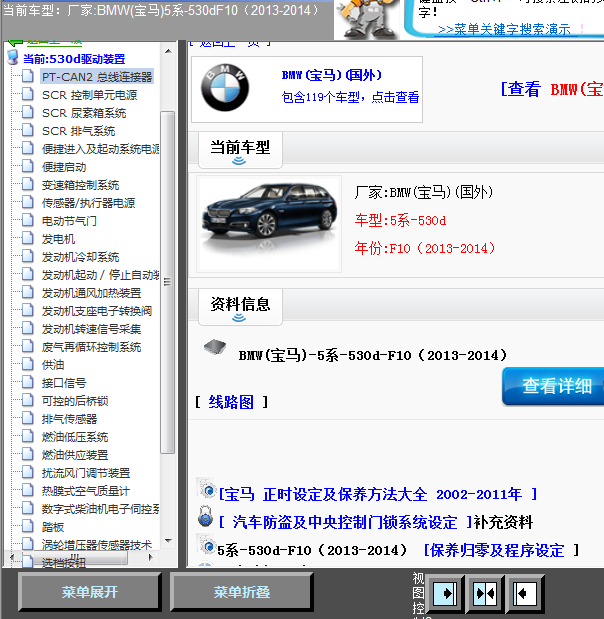Click the chip icon beside BMW(宝马)-5系-530d-F10
The image size is (604, 619).
click(215, 347)
